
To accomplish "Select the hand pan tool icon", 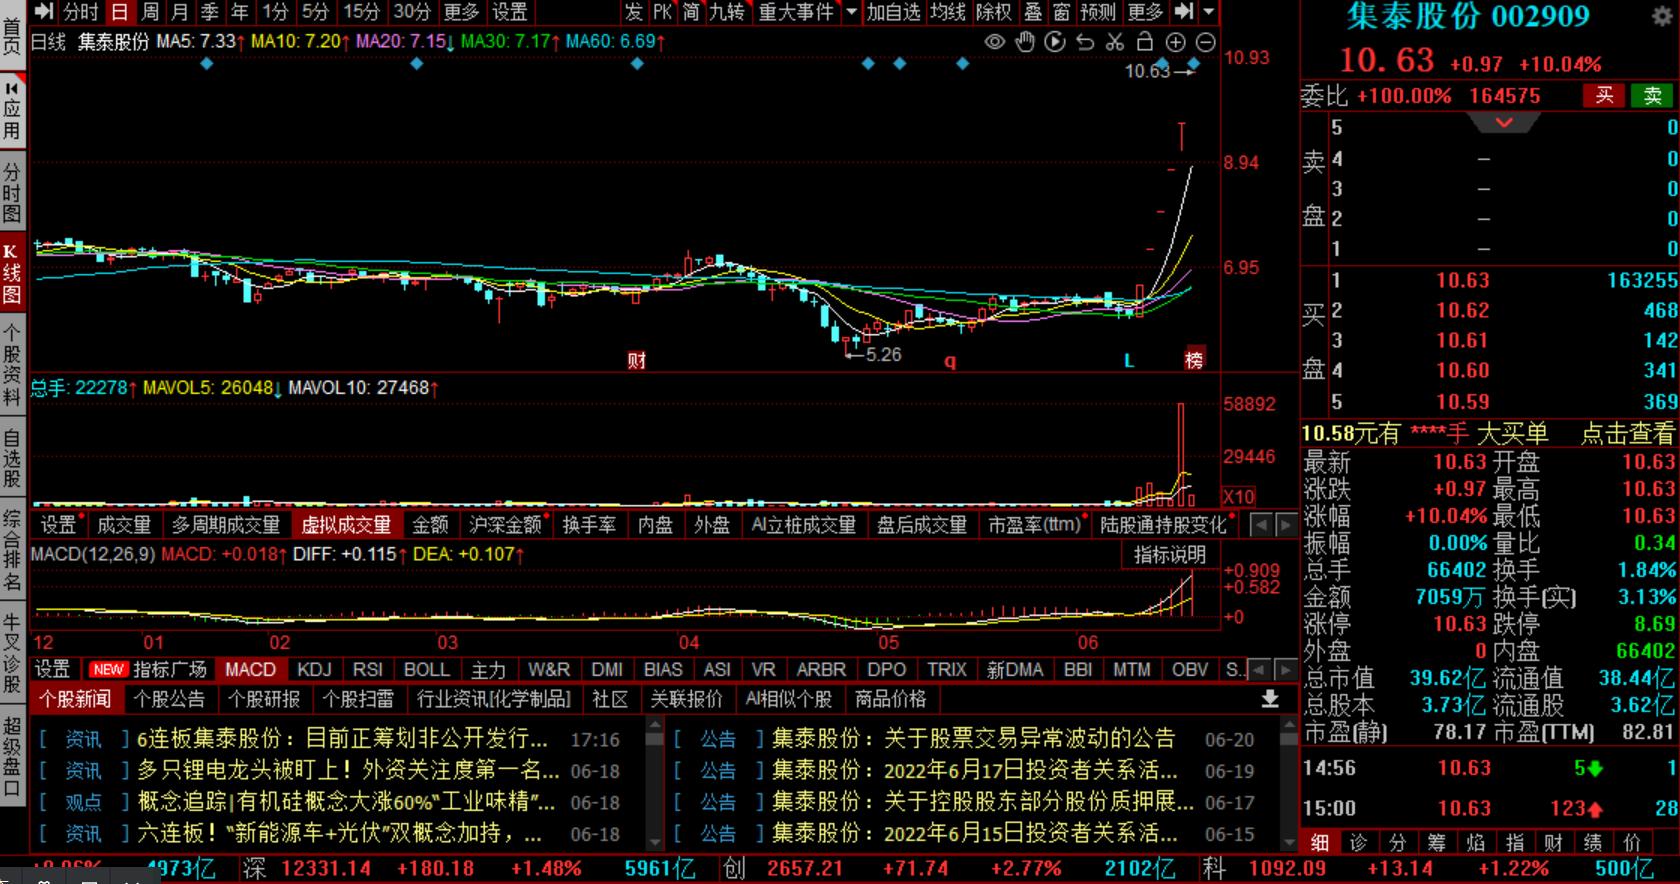I will point(1025,42).
